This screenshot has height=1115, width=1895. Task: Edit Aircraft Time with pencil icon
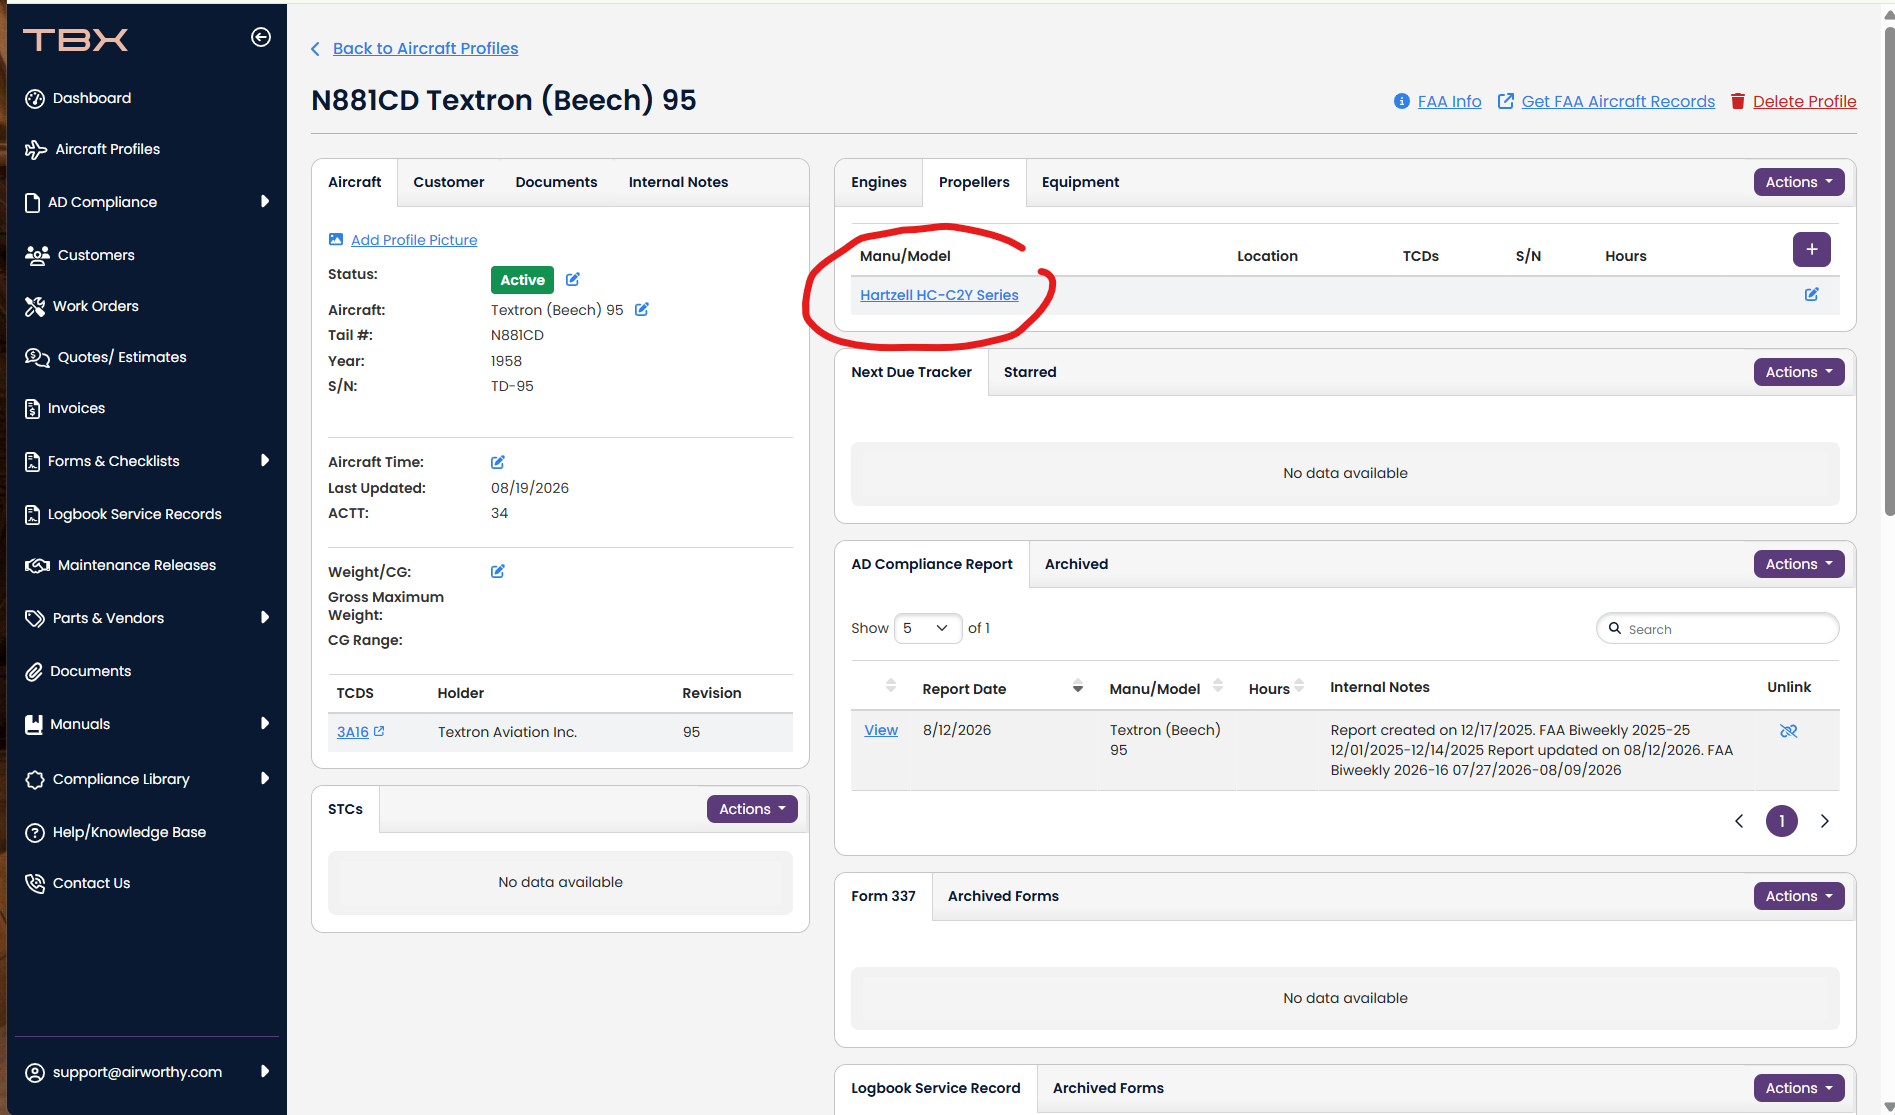click(x=498, y=462)
